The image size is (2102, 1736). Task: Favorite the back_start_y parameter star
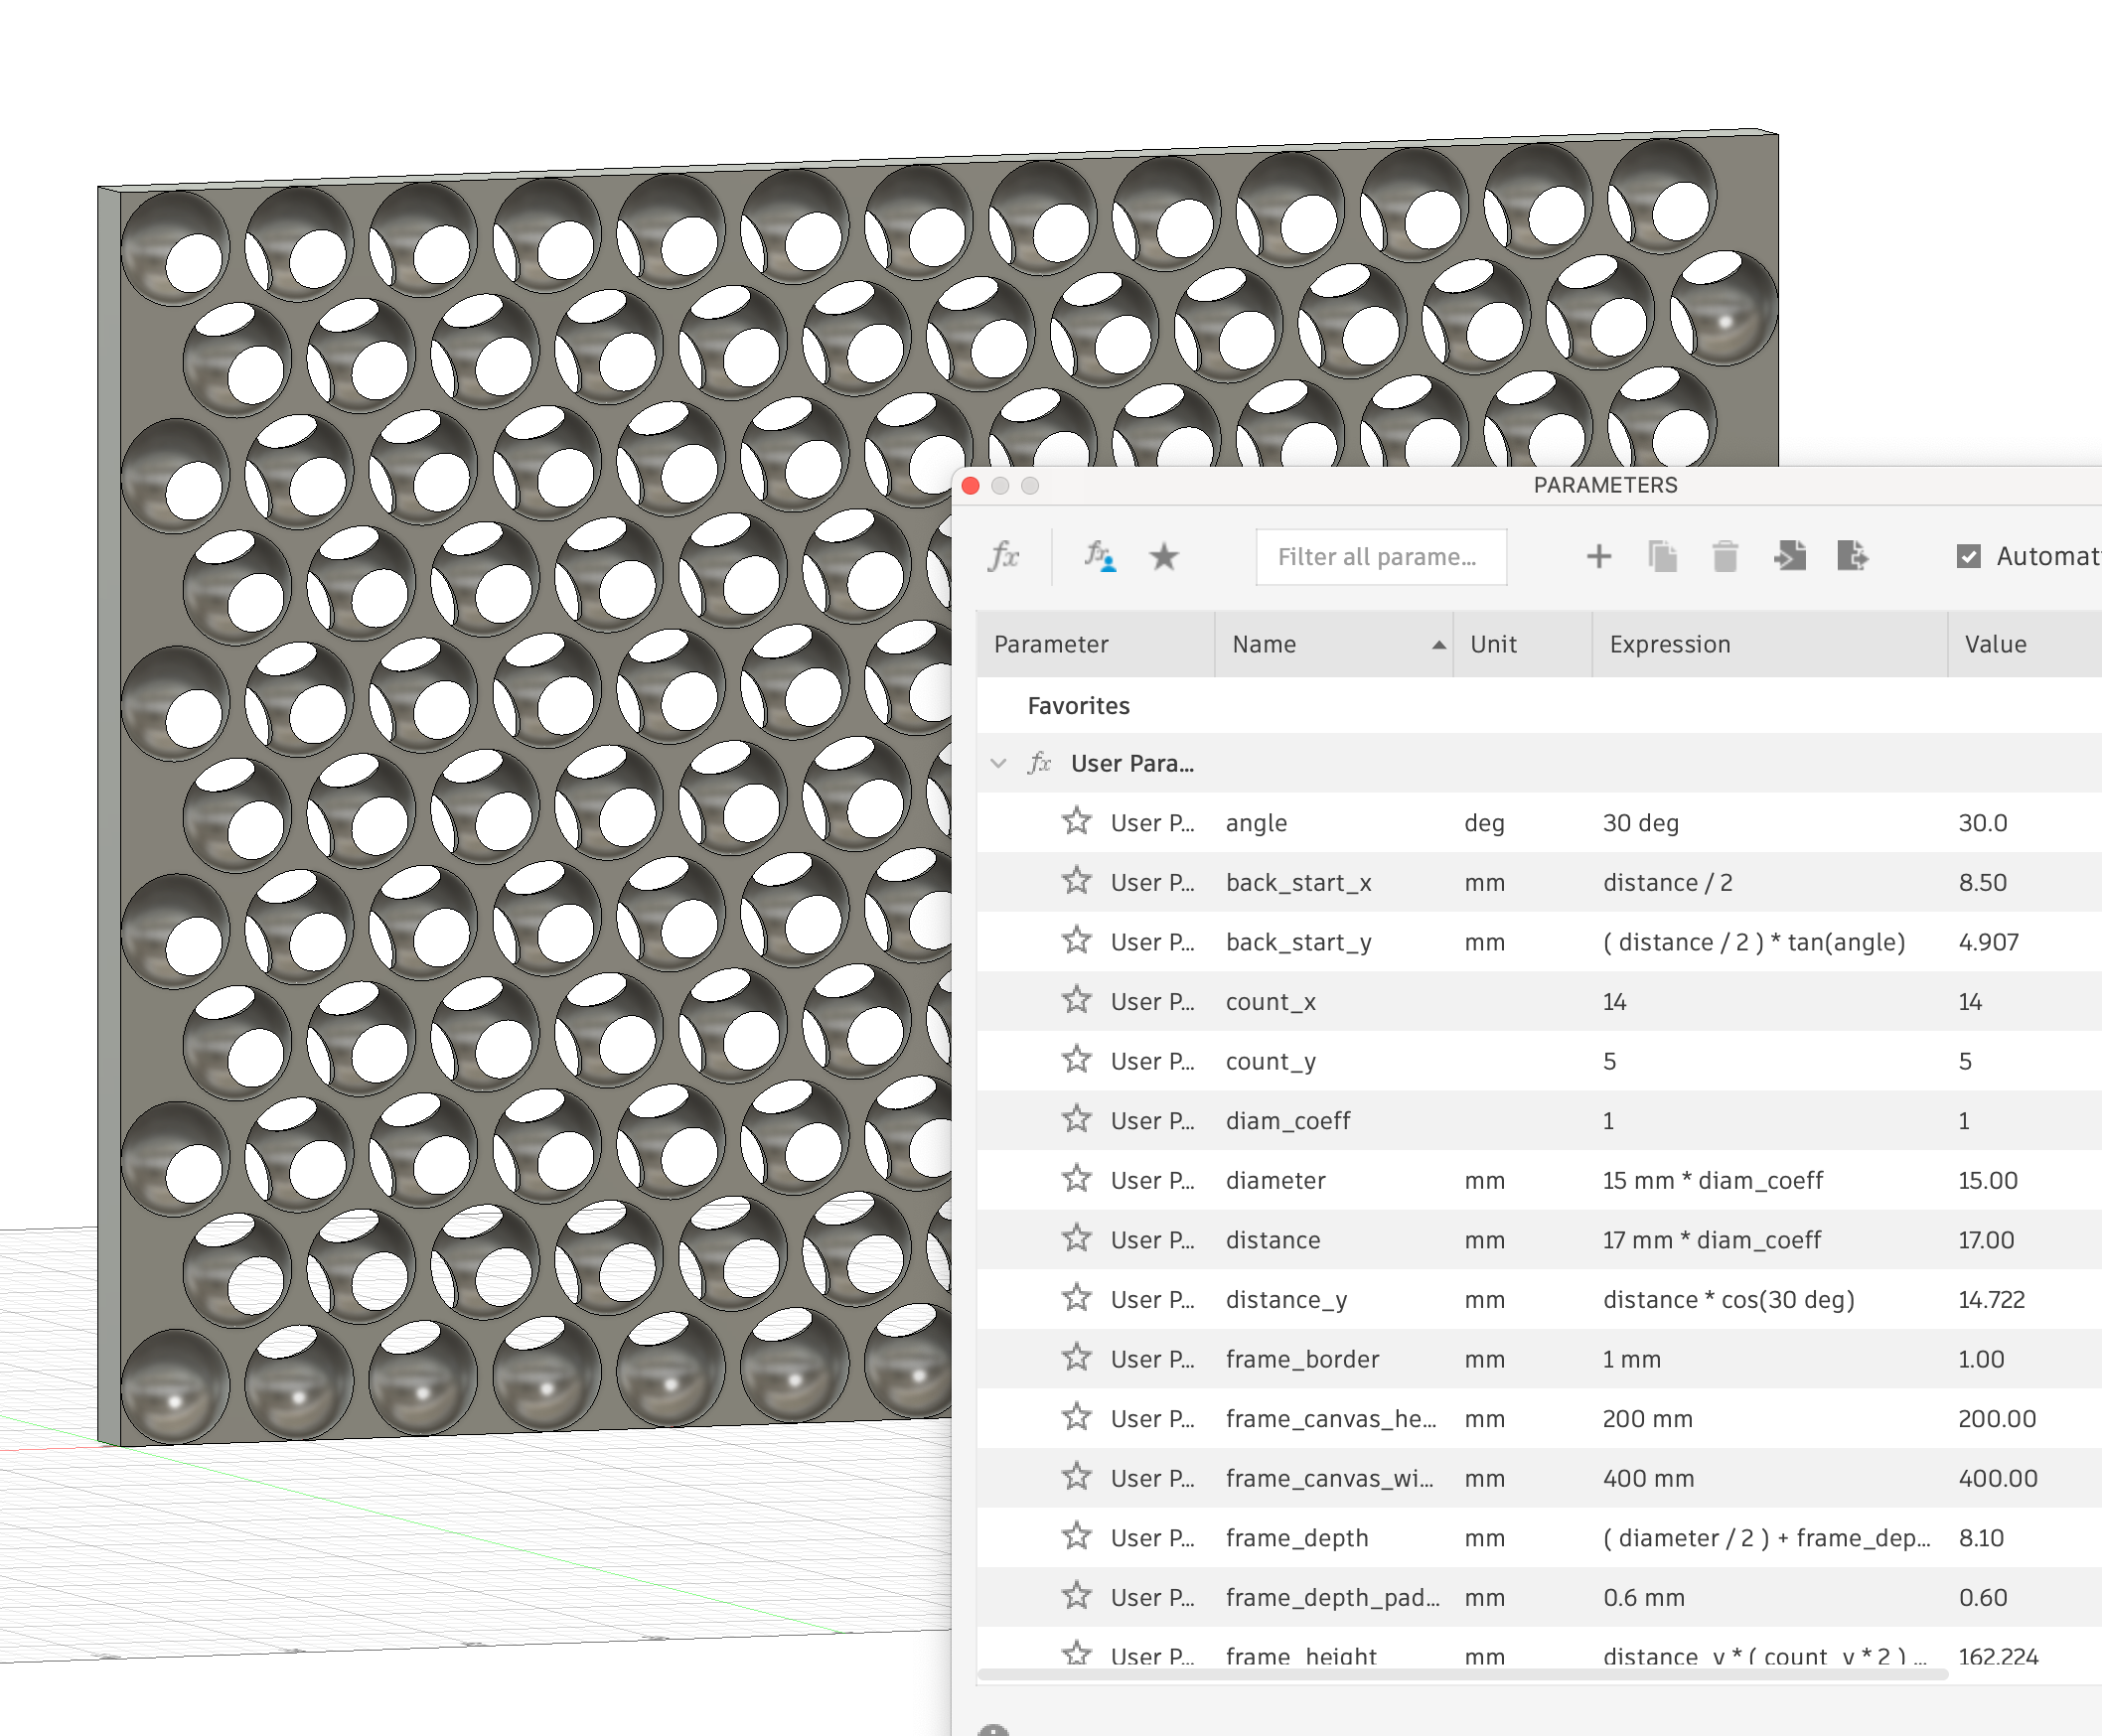pos(1076,940)
